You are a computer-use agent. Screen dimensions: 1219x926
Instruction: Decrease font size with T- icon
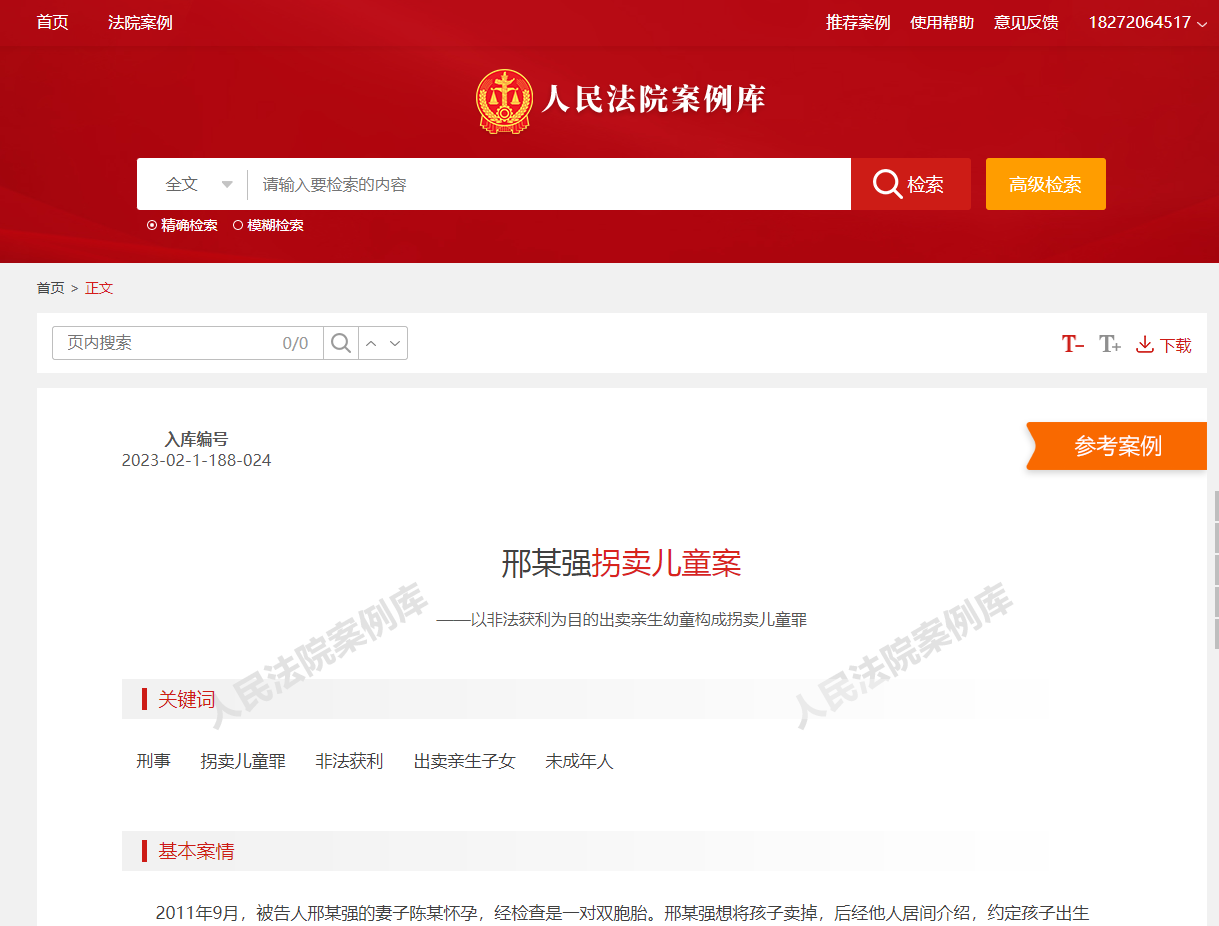tap(1072, 344)
